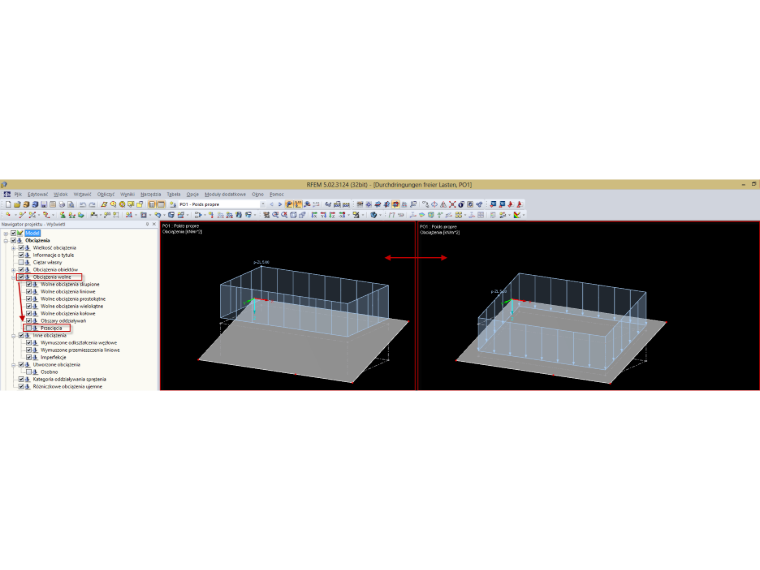This screenshot has height=570, width=760.
Task: Click the Redo arrow icon
Action: tap(92, 205)
